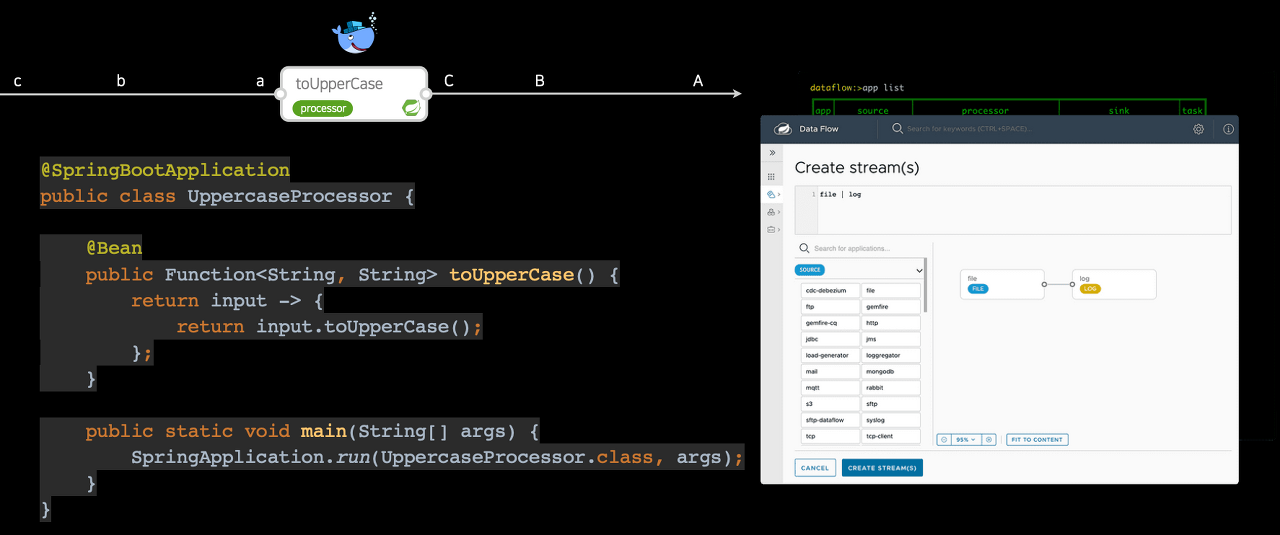Select the tcp source app

point(830,436)
